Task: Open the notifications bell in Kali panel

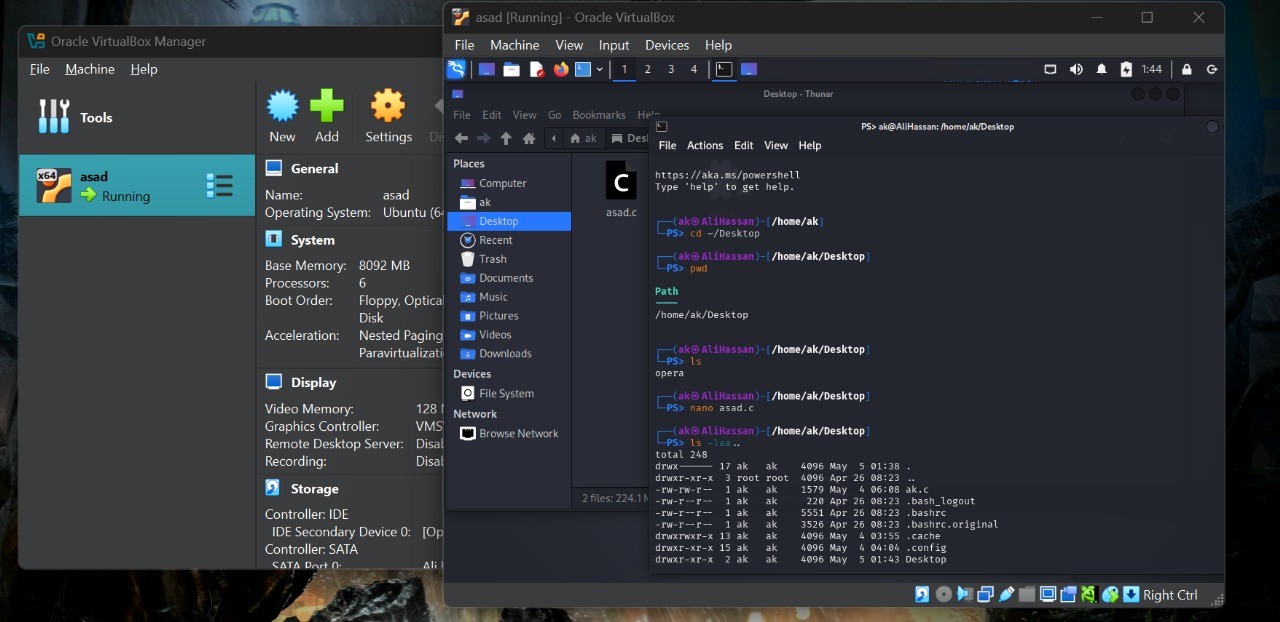Action: click(1102, 69)
